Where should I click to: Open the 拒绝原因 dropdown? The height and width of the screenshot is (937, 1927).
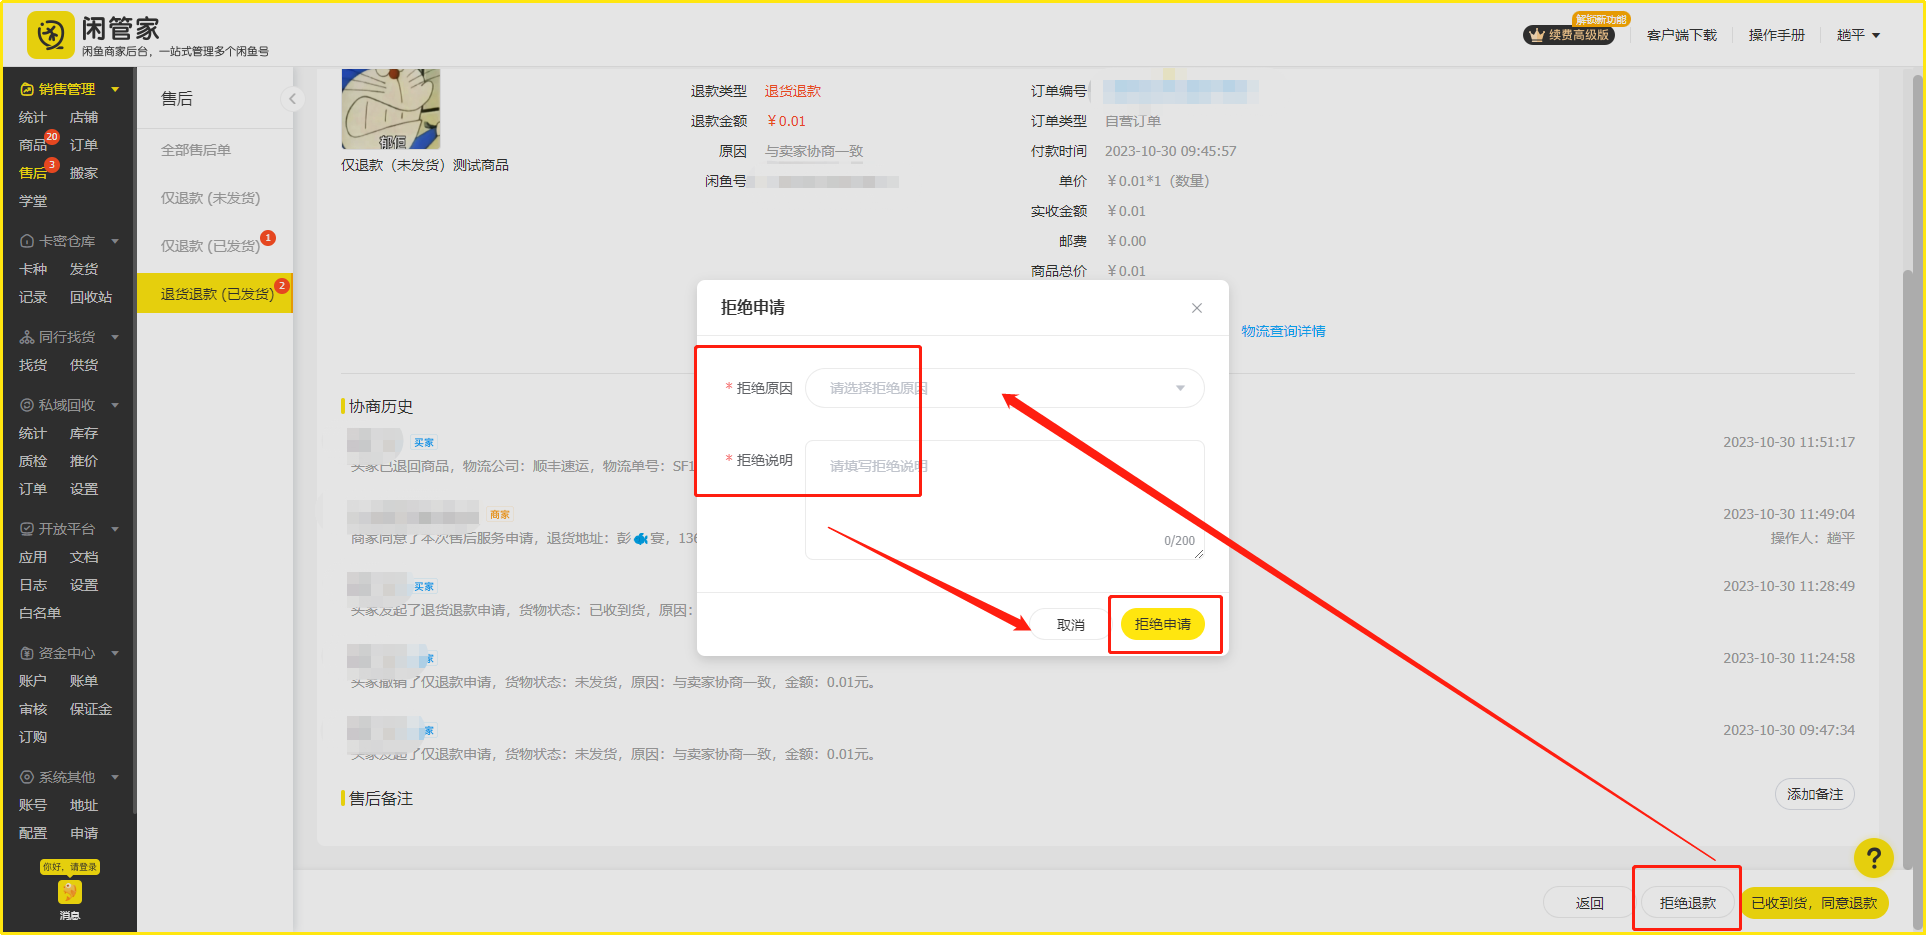coord(1004,388)
